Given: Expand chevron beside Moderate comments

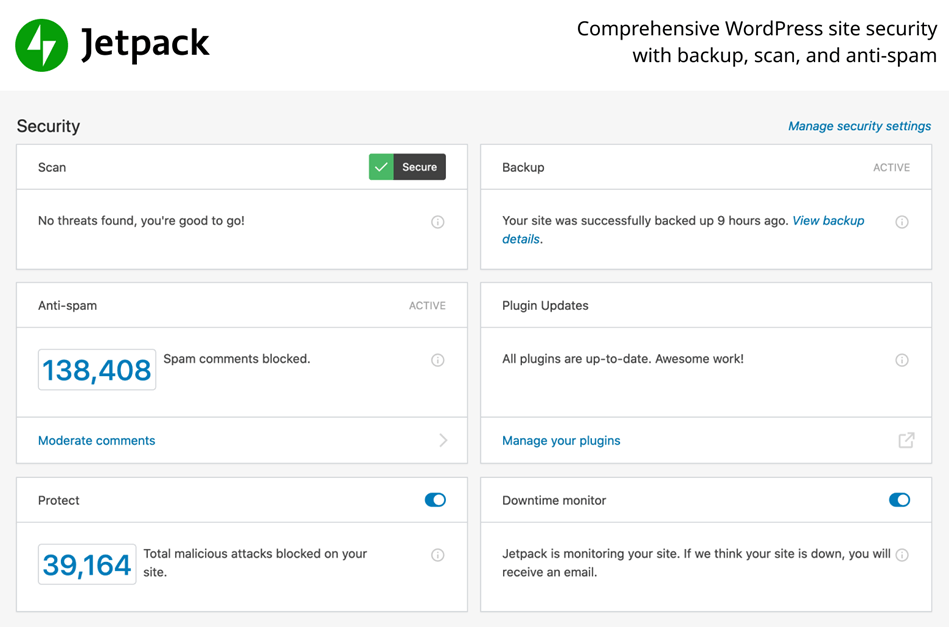Looking at the screenshot, I should point(443,440).
